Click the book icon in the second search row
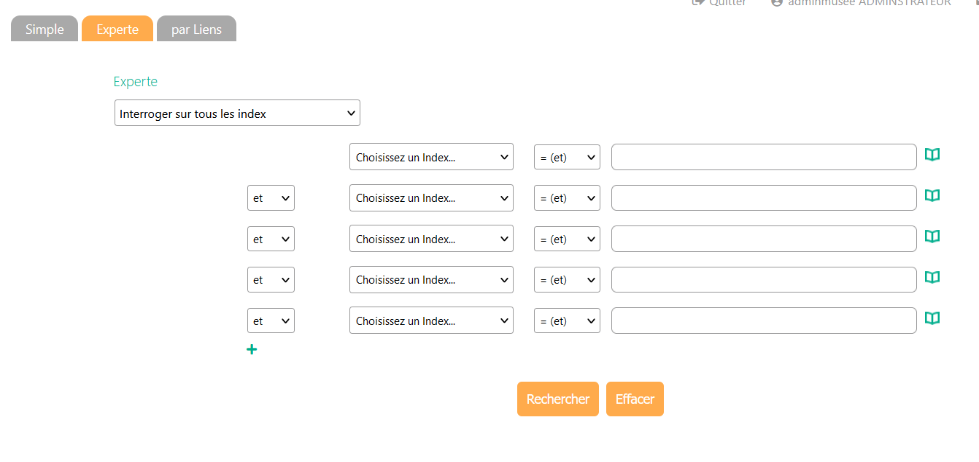 tap(932, 196)
